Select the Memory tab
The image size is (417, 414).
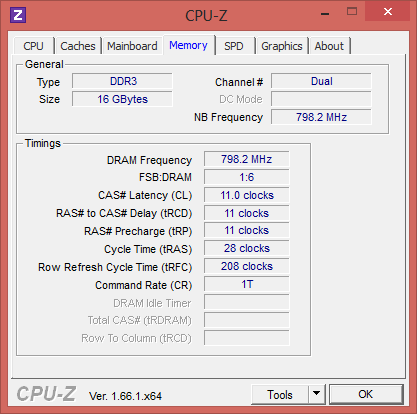[188, 45]
